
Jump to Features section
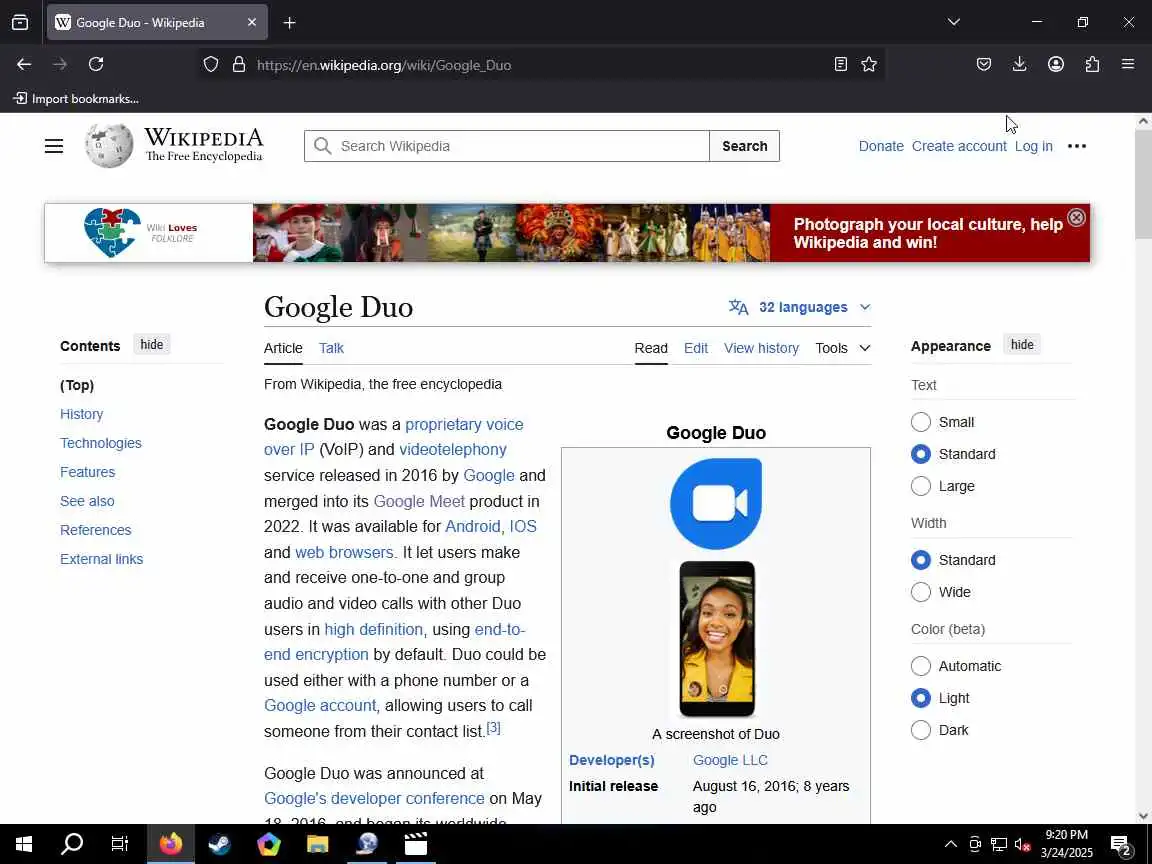point(87,472)
